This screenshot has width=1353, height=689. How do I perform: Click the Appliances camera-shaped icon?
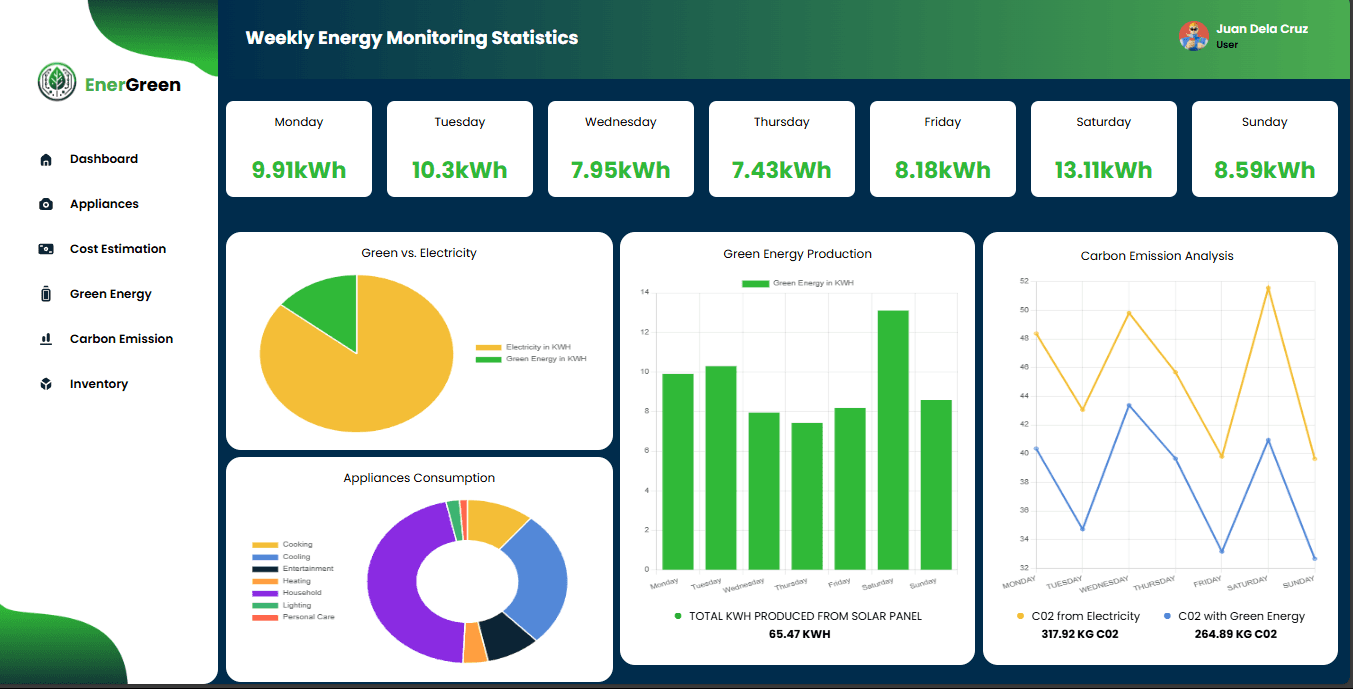45,204
